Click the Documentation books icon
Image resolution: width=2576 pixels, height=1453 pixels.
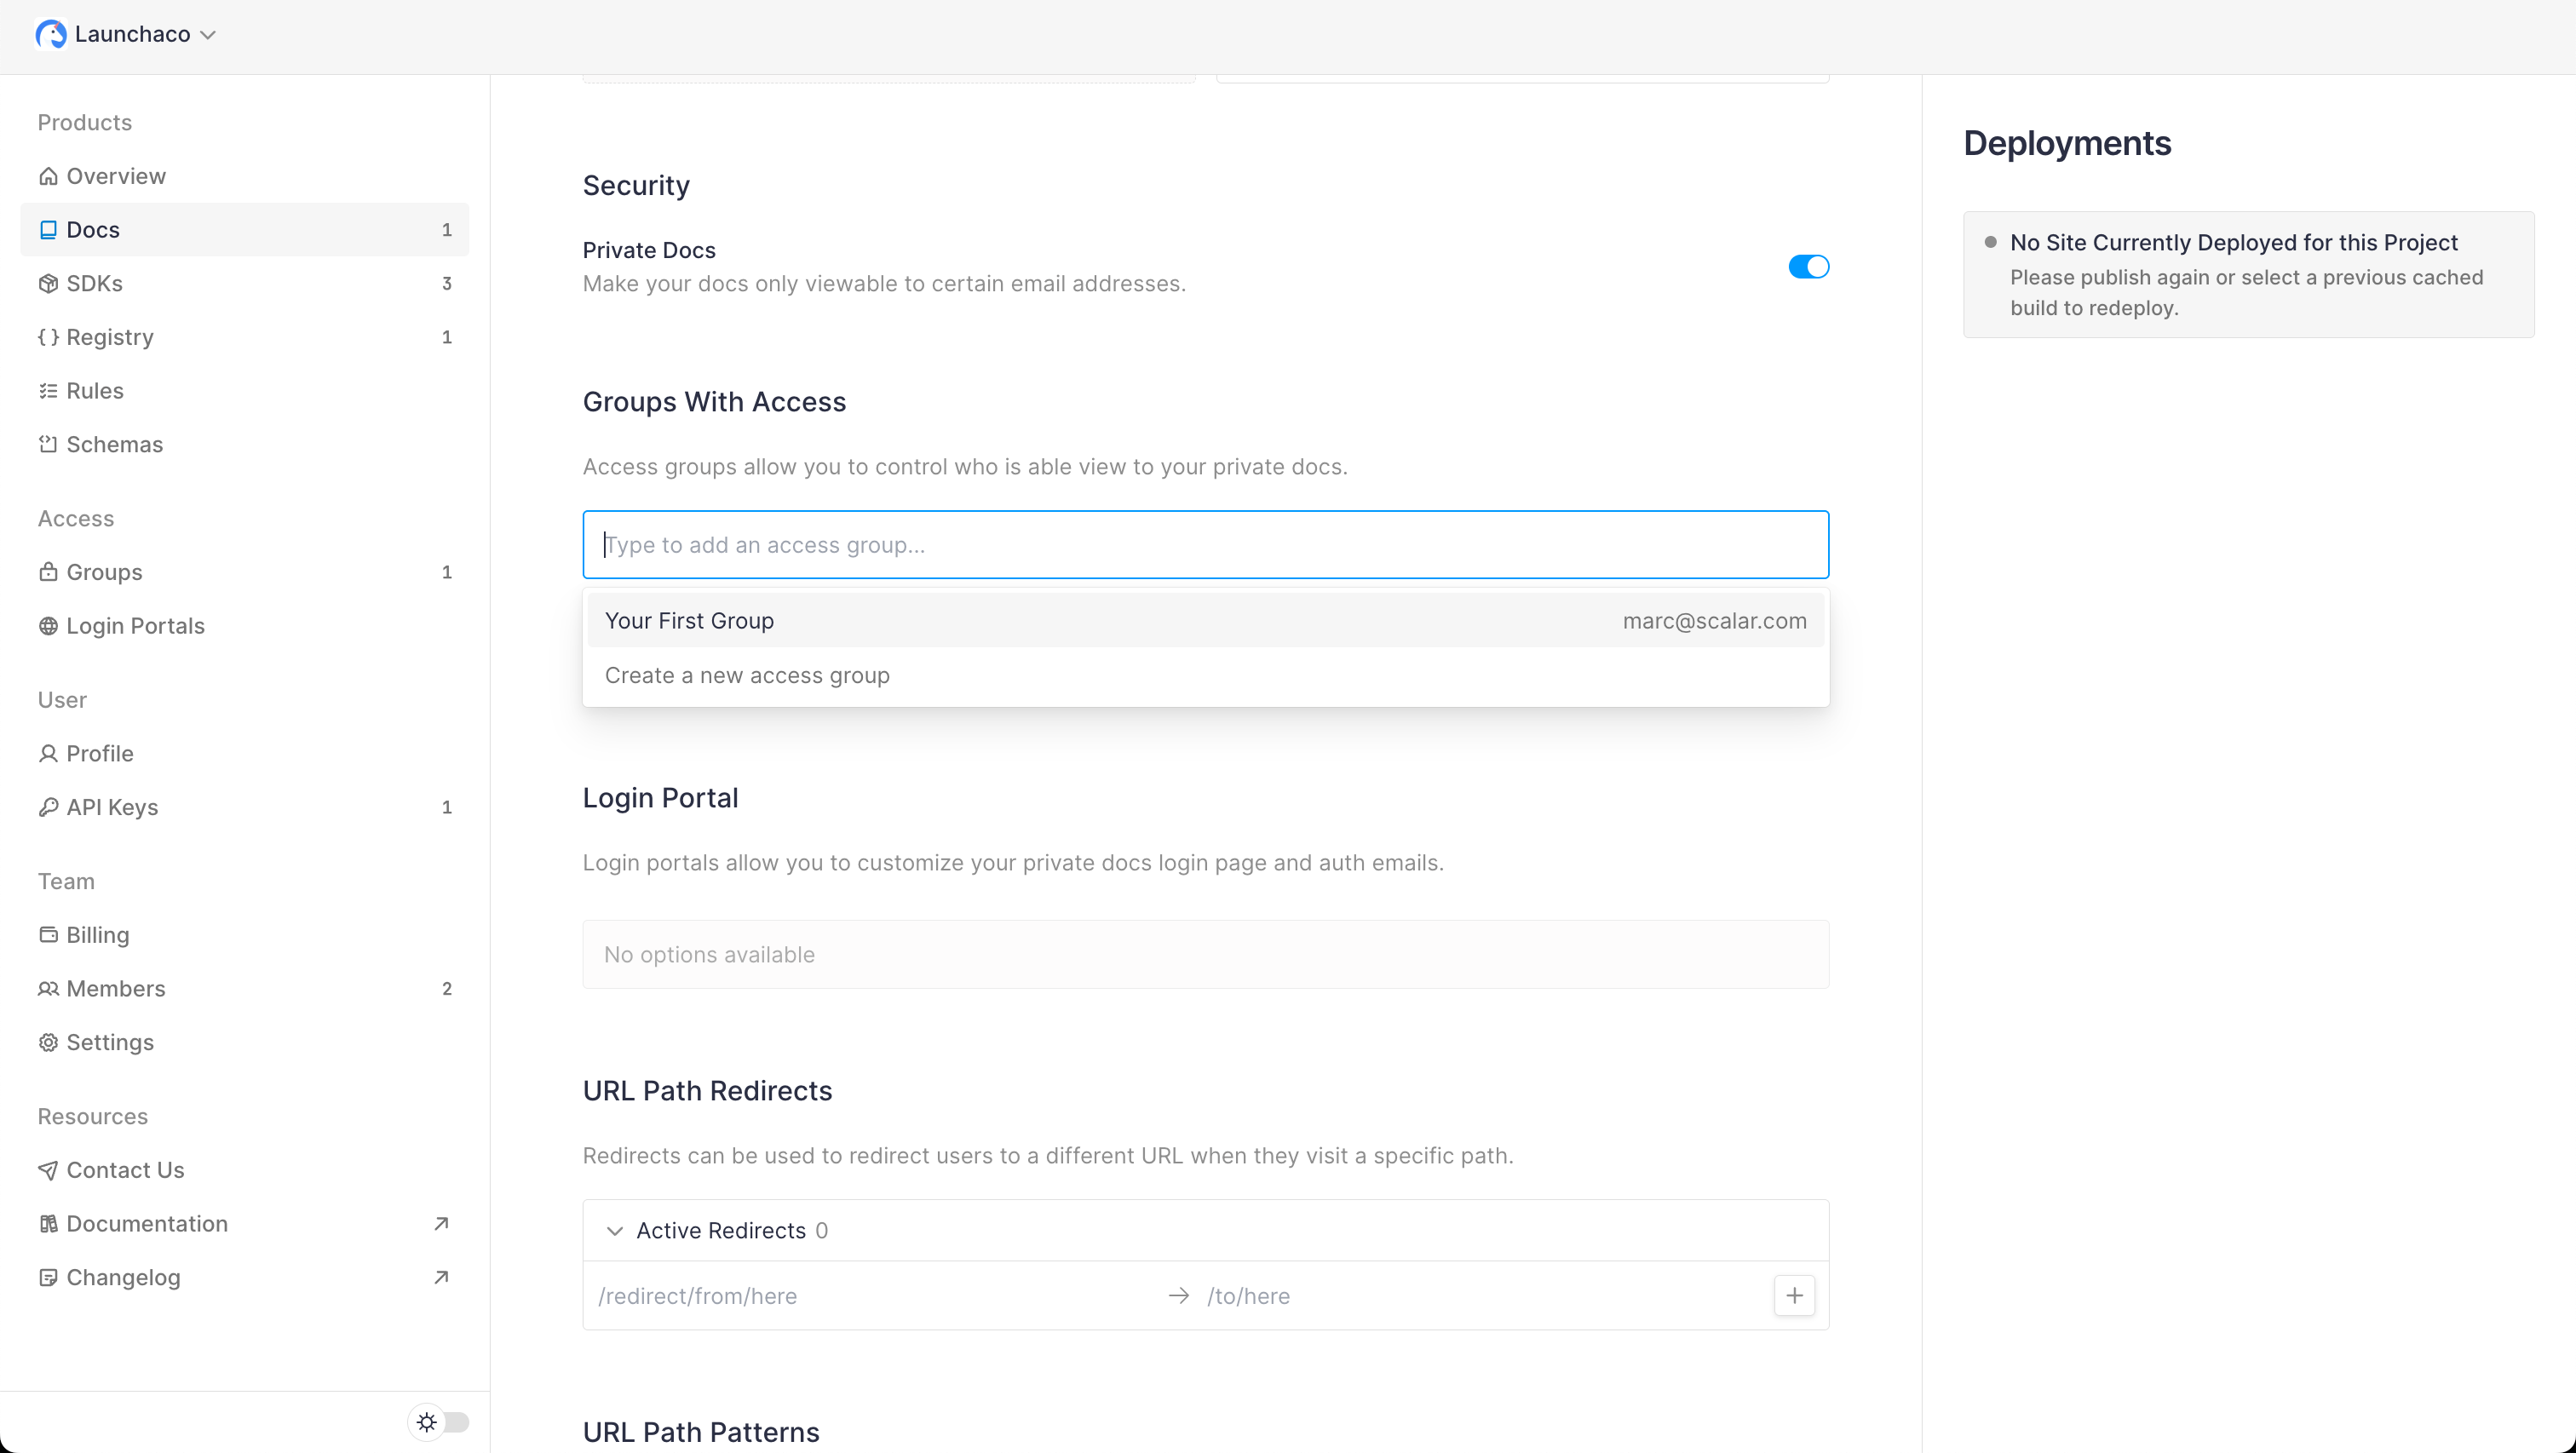point(48,1224)
